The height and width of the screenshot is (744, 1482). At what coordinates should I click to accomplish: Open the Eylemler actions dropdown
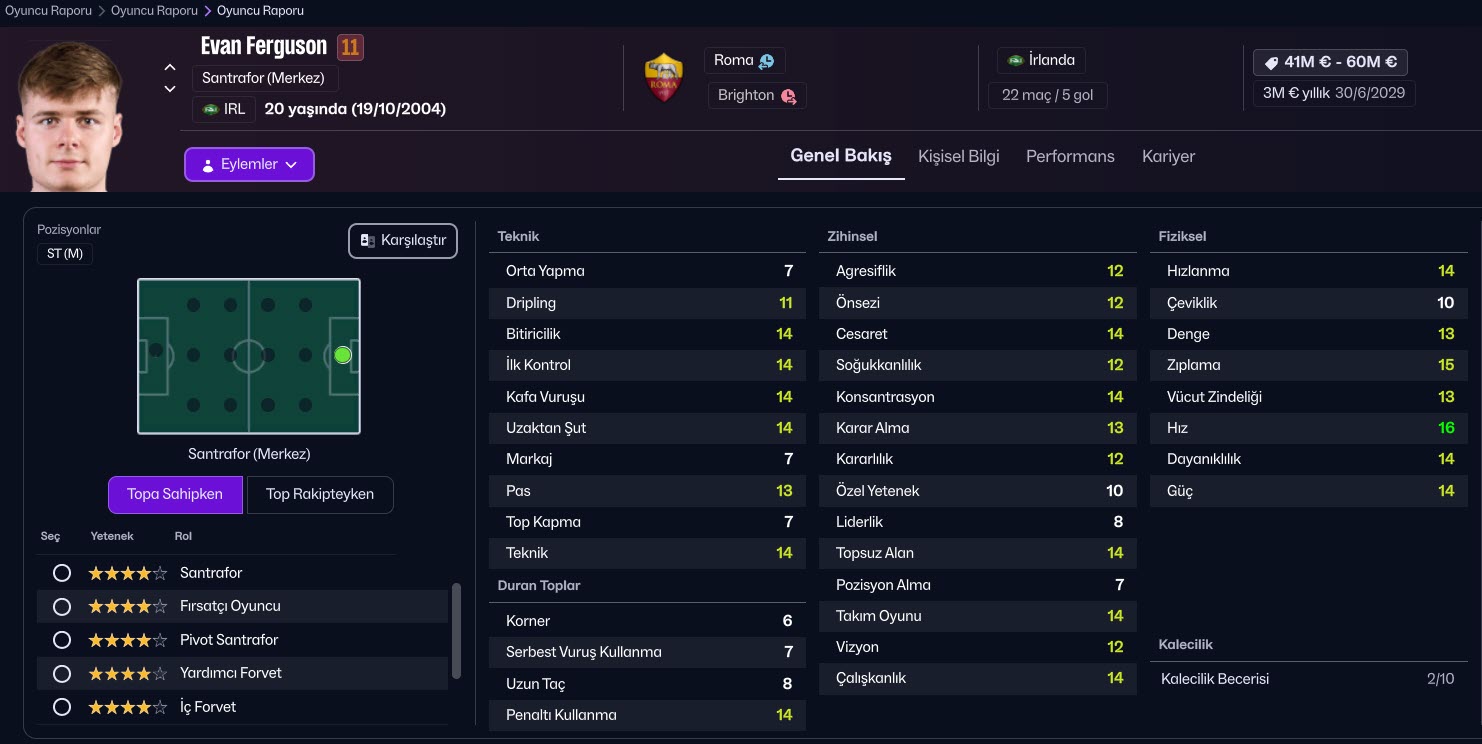249,165
